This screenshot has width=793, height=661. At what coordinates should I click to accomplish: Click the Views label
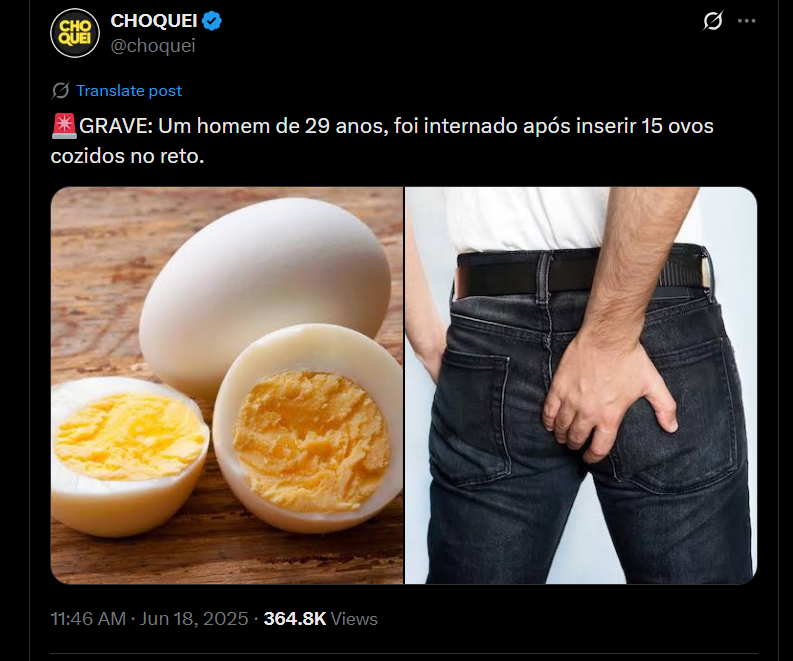(x=354, y=619)
